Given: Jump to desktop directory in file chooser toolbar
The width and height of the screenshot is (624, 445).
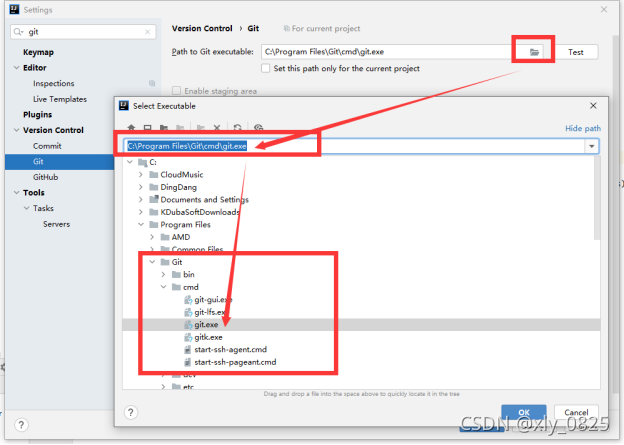Looking at the screenshot, I should click(x=148, y=128).
